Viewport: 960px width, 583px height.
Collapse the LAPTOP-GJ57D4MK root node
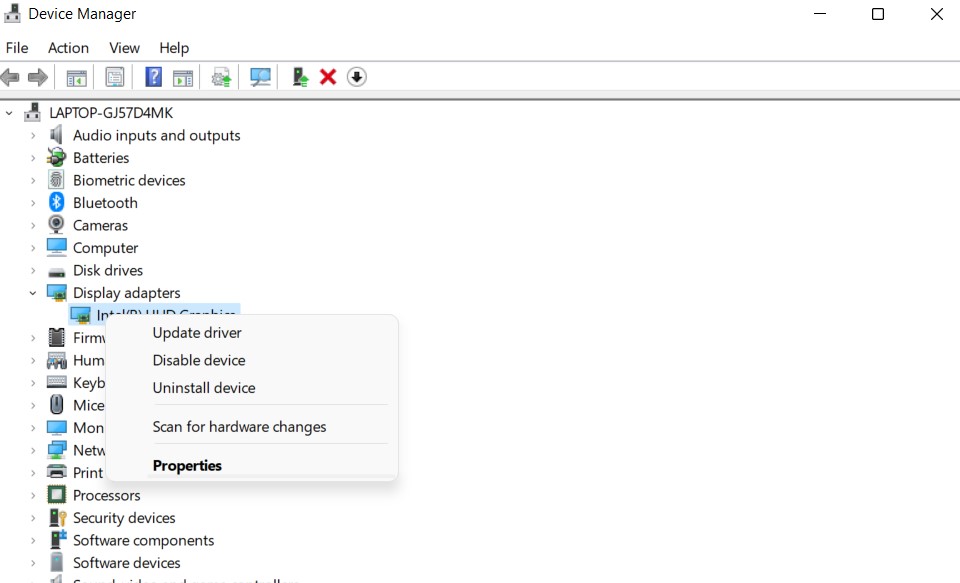(10, 113)
